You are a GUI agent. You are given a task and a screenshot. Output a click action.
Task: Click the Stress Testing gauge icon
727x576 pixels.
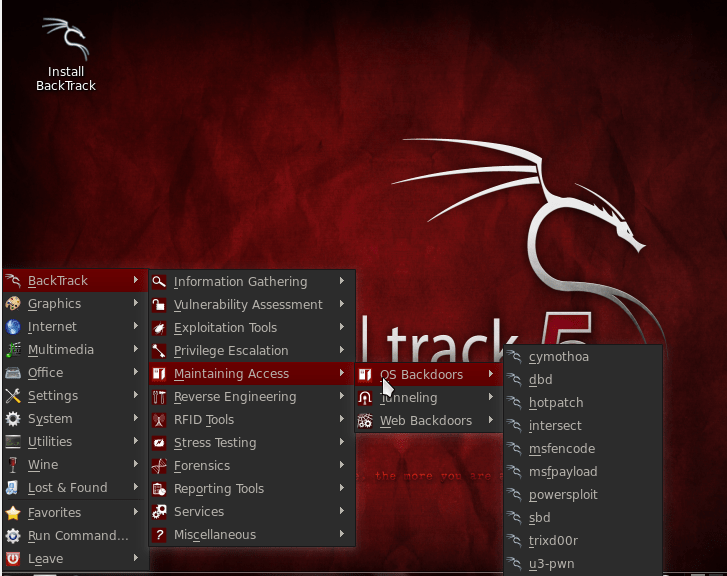[159, 443]
